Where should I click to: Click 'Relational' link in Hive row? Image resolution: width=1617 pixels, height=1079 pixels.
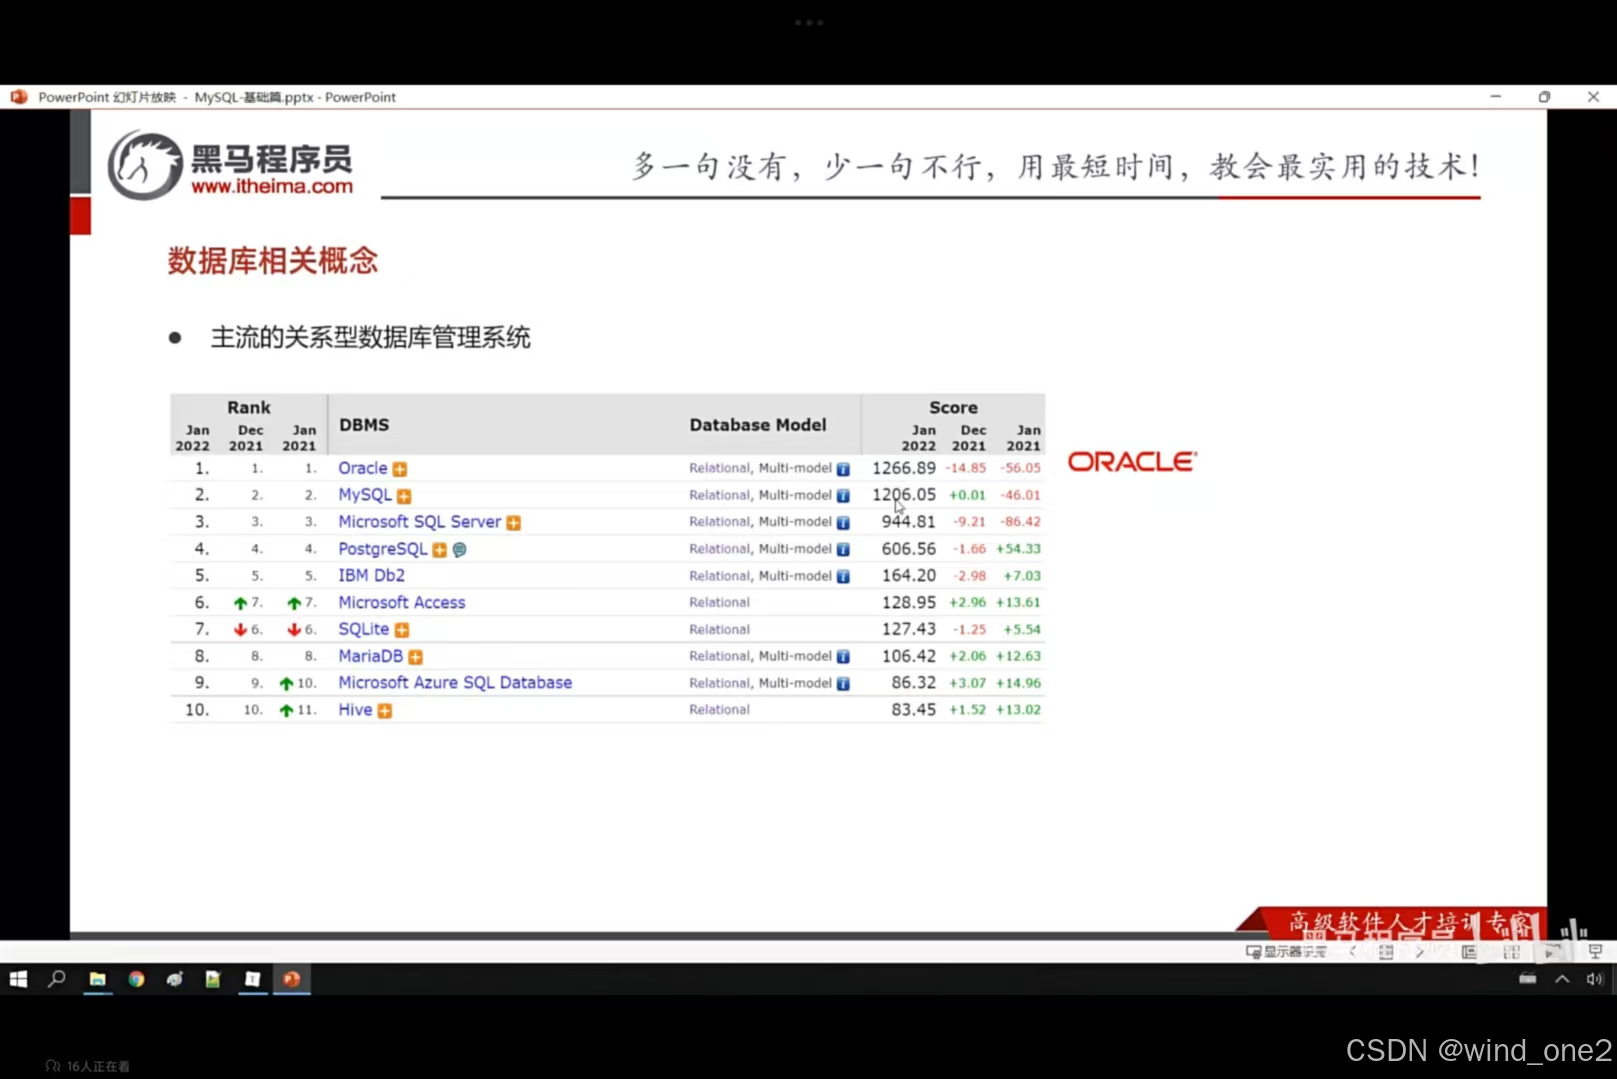[x=719, y=709]
